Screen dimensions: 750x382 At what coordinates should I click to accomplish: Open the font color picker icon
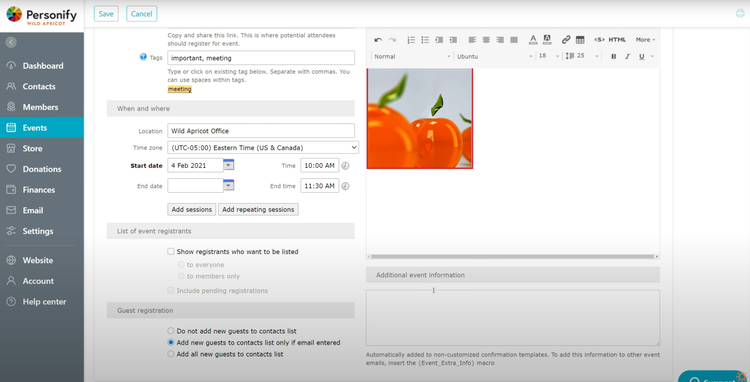point(533,40)
